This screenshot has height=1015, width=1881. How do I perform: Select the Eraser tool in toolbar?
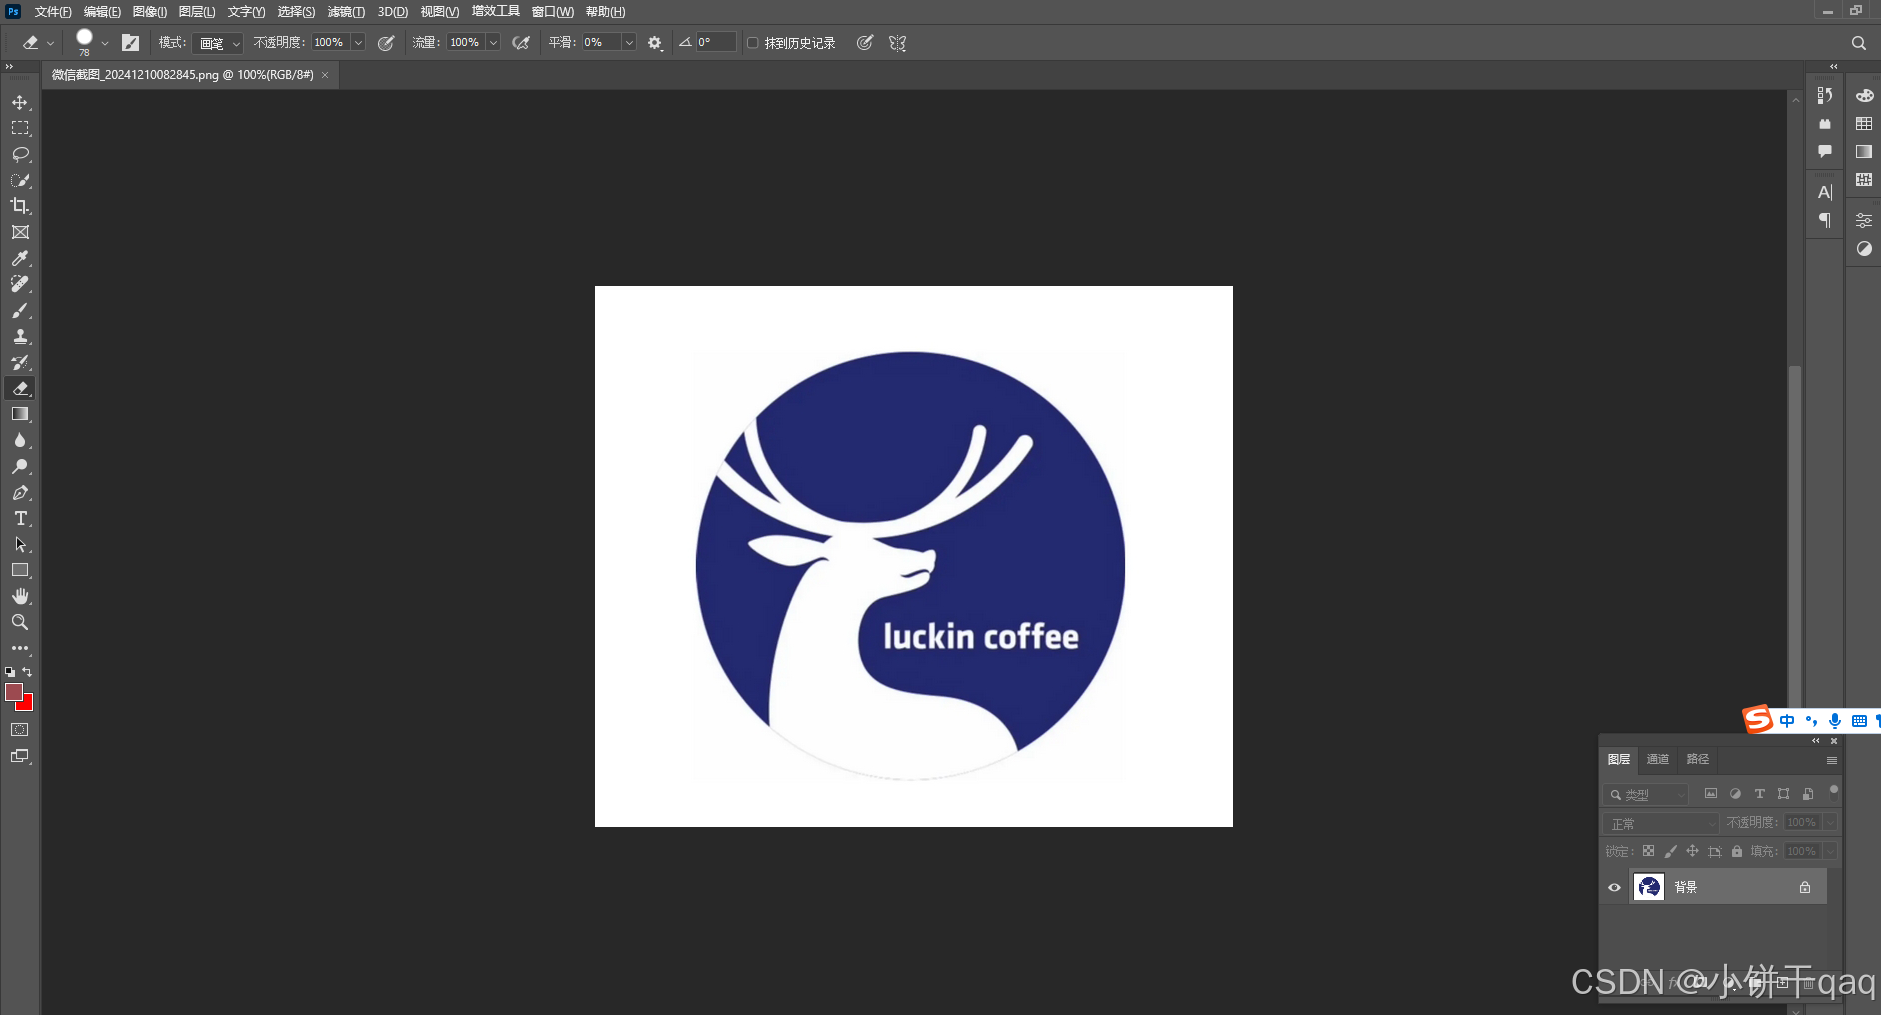pos(20,388)
